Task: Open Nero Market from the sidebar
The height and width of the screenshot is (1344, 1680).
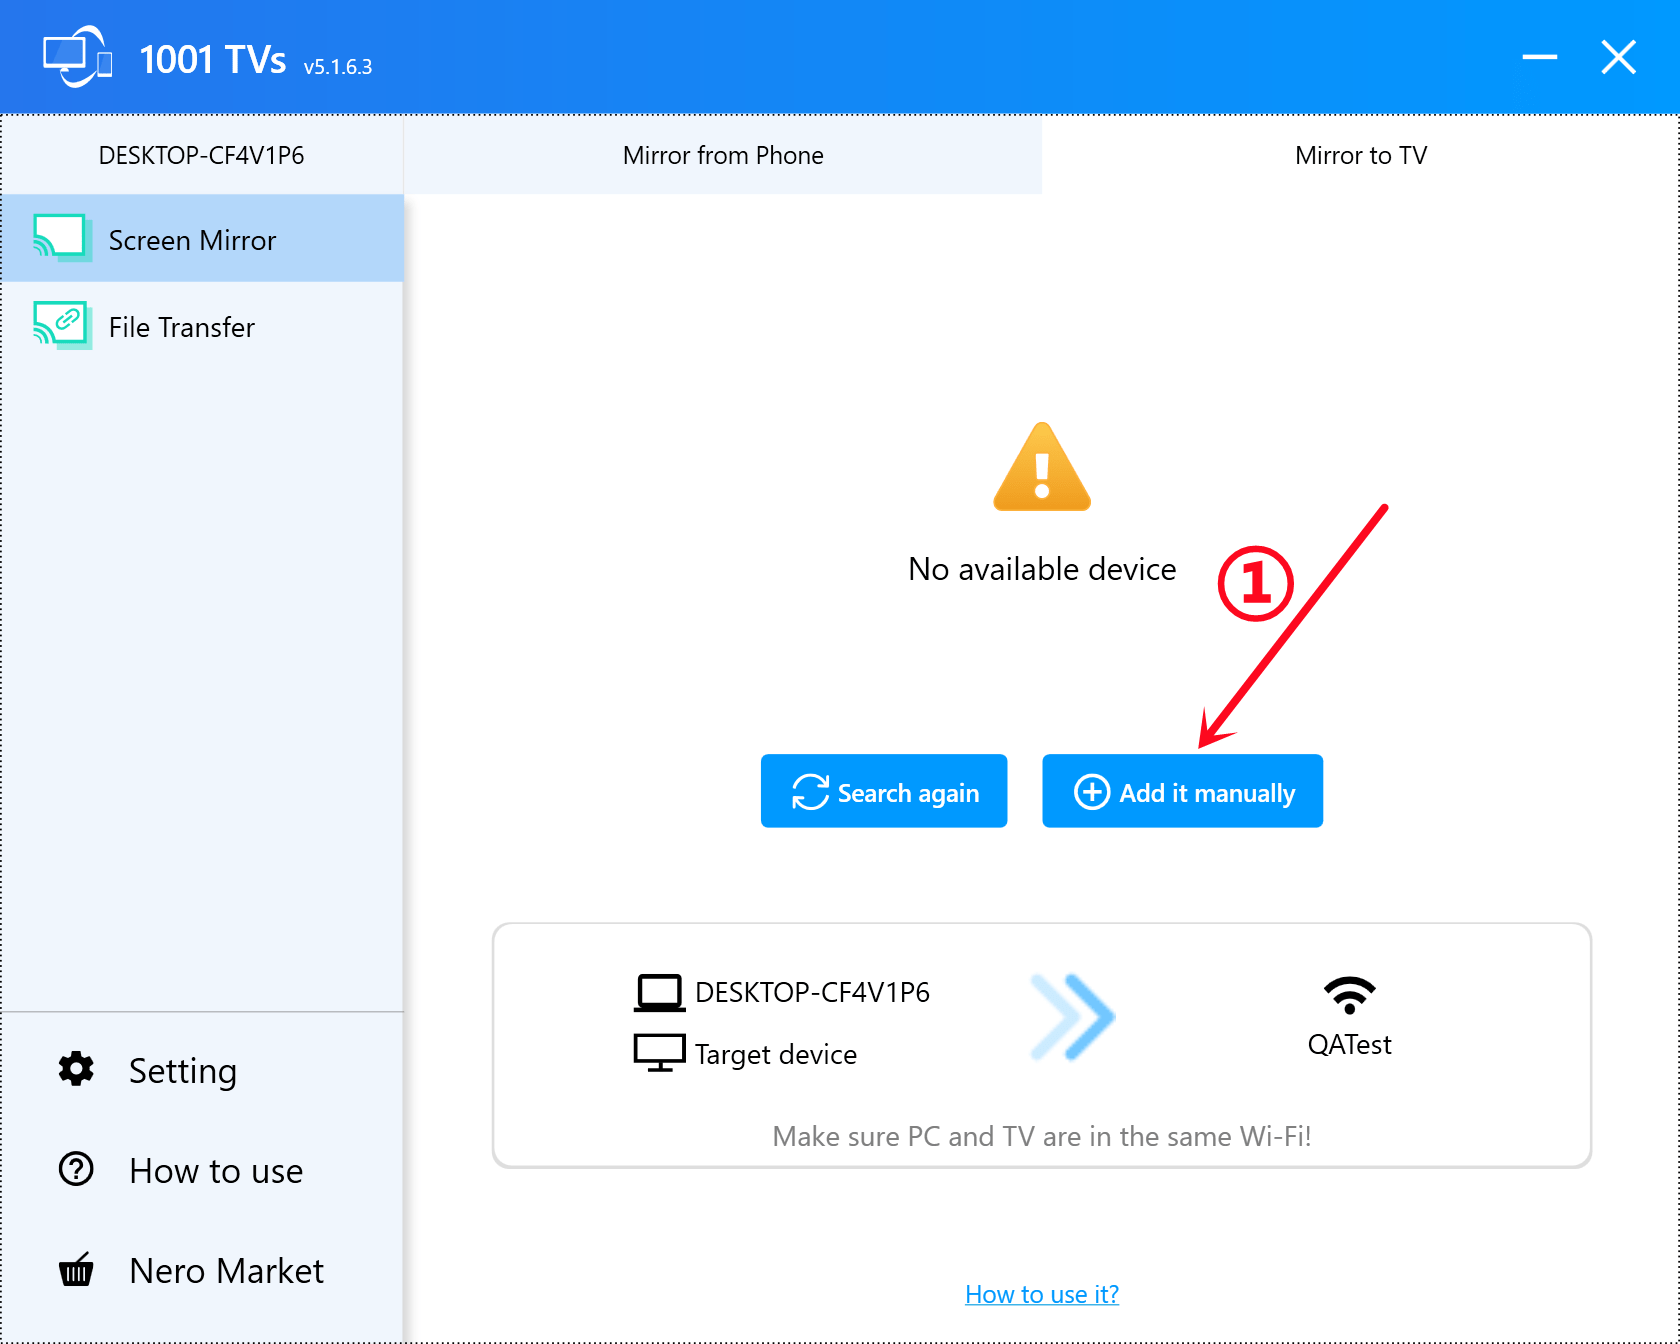Action: pos(226,1271)
